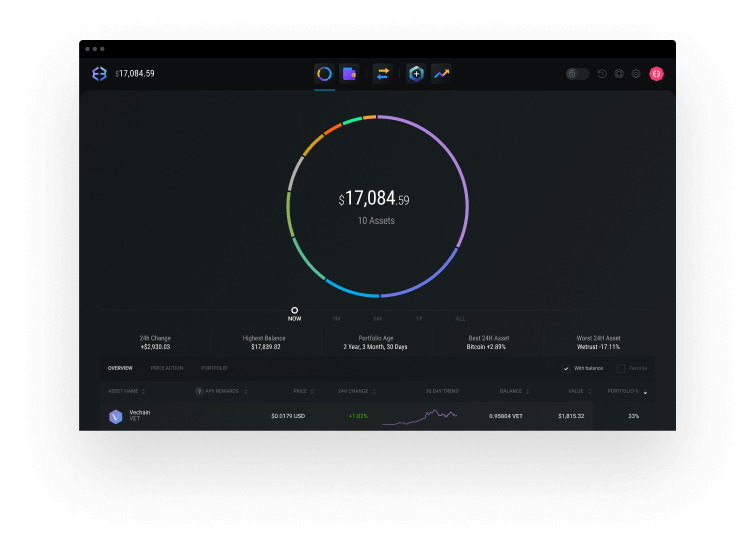Open the History clock icon
Screen dimensions: 753x547
tap(602, 73)
